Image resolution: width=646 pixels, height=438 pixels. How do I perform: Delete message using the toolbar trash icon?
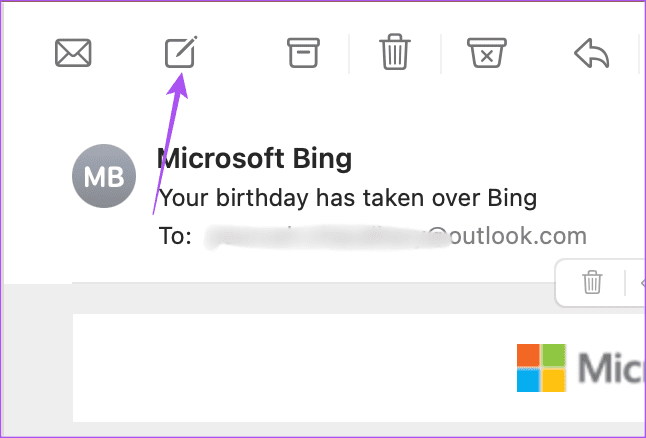tap(395, 52)
